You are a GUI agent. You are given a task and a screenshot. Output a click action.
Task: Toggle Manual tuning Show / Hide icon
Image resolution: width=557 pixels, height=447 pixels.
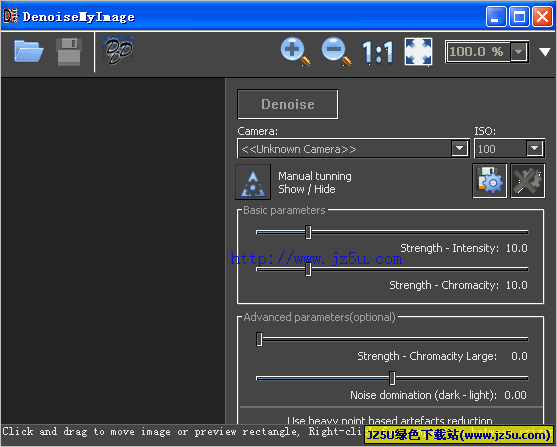(x=253, y=182)
